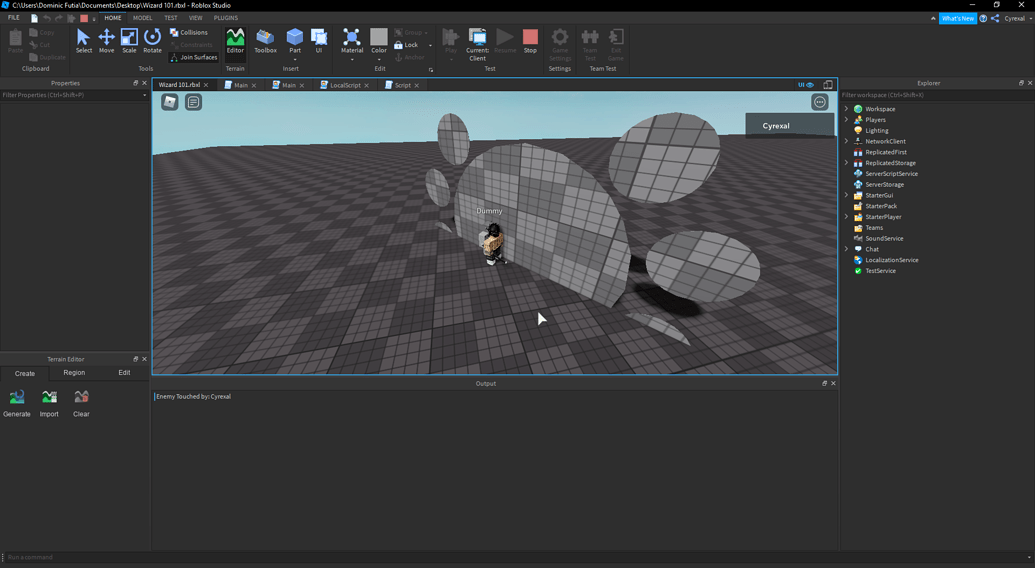This screenshot has height=568, width=1035.
Task: Expand the StarterPlayer node
Action: tap(846, 216)
